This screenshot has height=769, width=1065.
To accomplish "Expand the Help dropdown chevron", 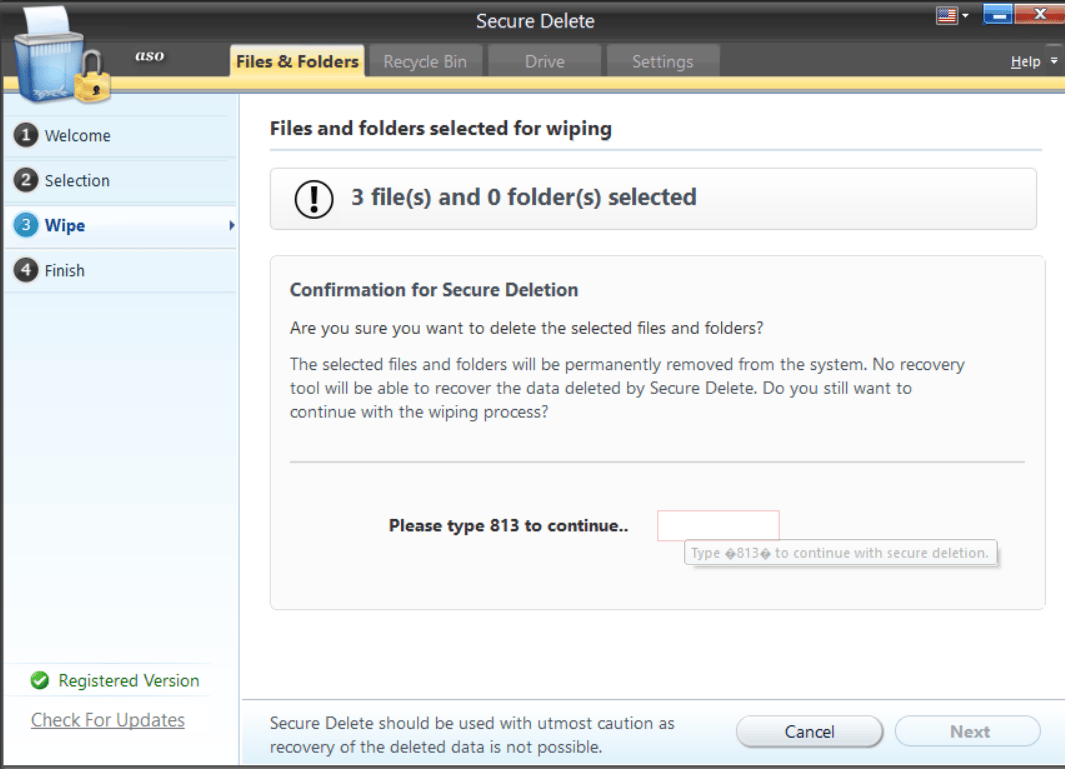I will (x=1052, y=61).
